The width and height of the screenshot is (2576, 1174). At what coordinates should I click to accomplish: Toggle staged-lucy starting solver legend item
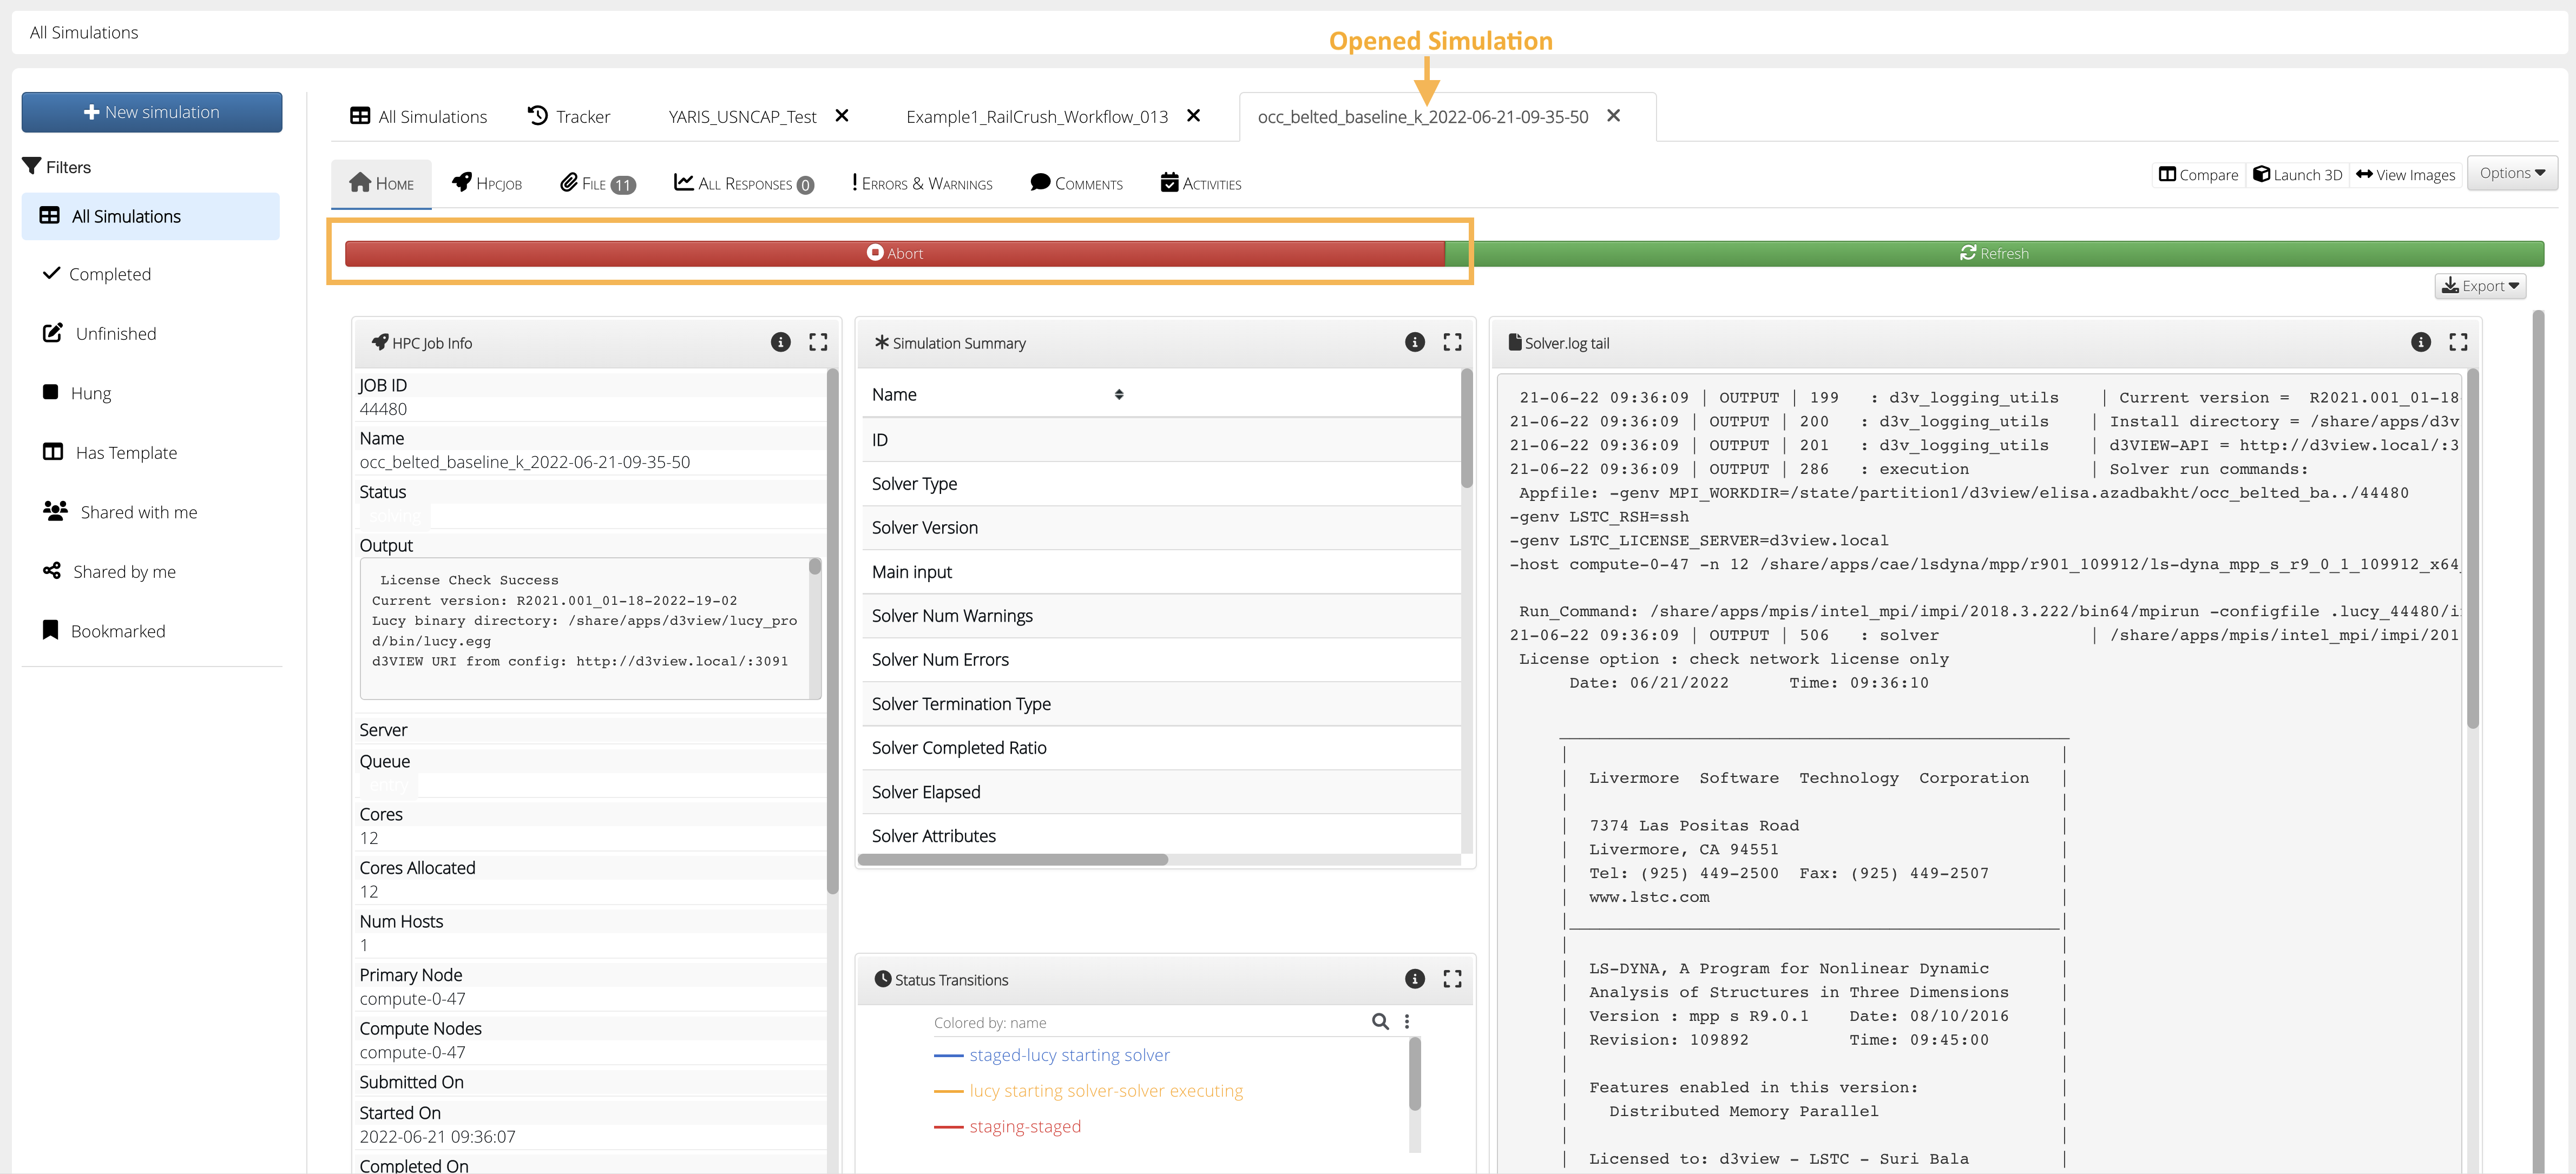pos(1052,1055)
